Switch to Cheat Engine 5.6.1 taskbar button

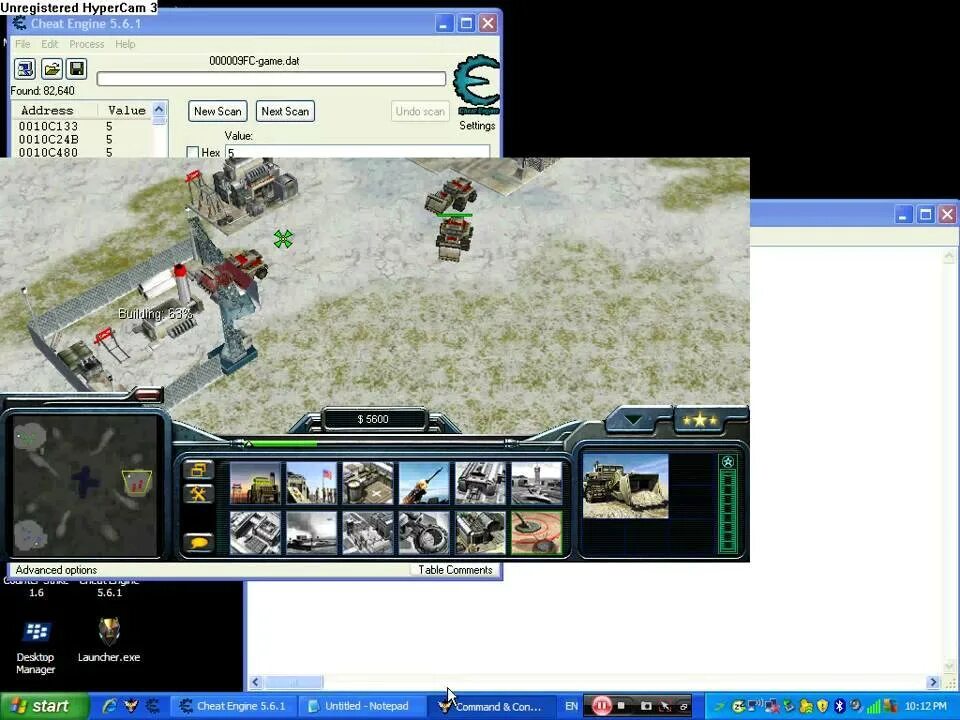point(232,706)
